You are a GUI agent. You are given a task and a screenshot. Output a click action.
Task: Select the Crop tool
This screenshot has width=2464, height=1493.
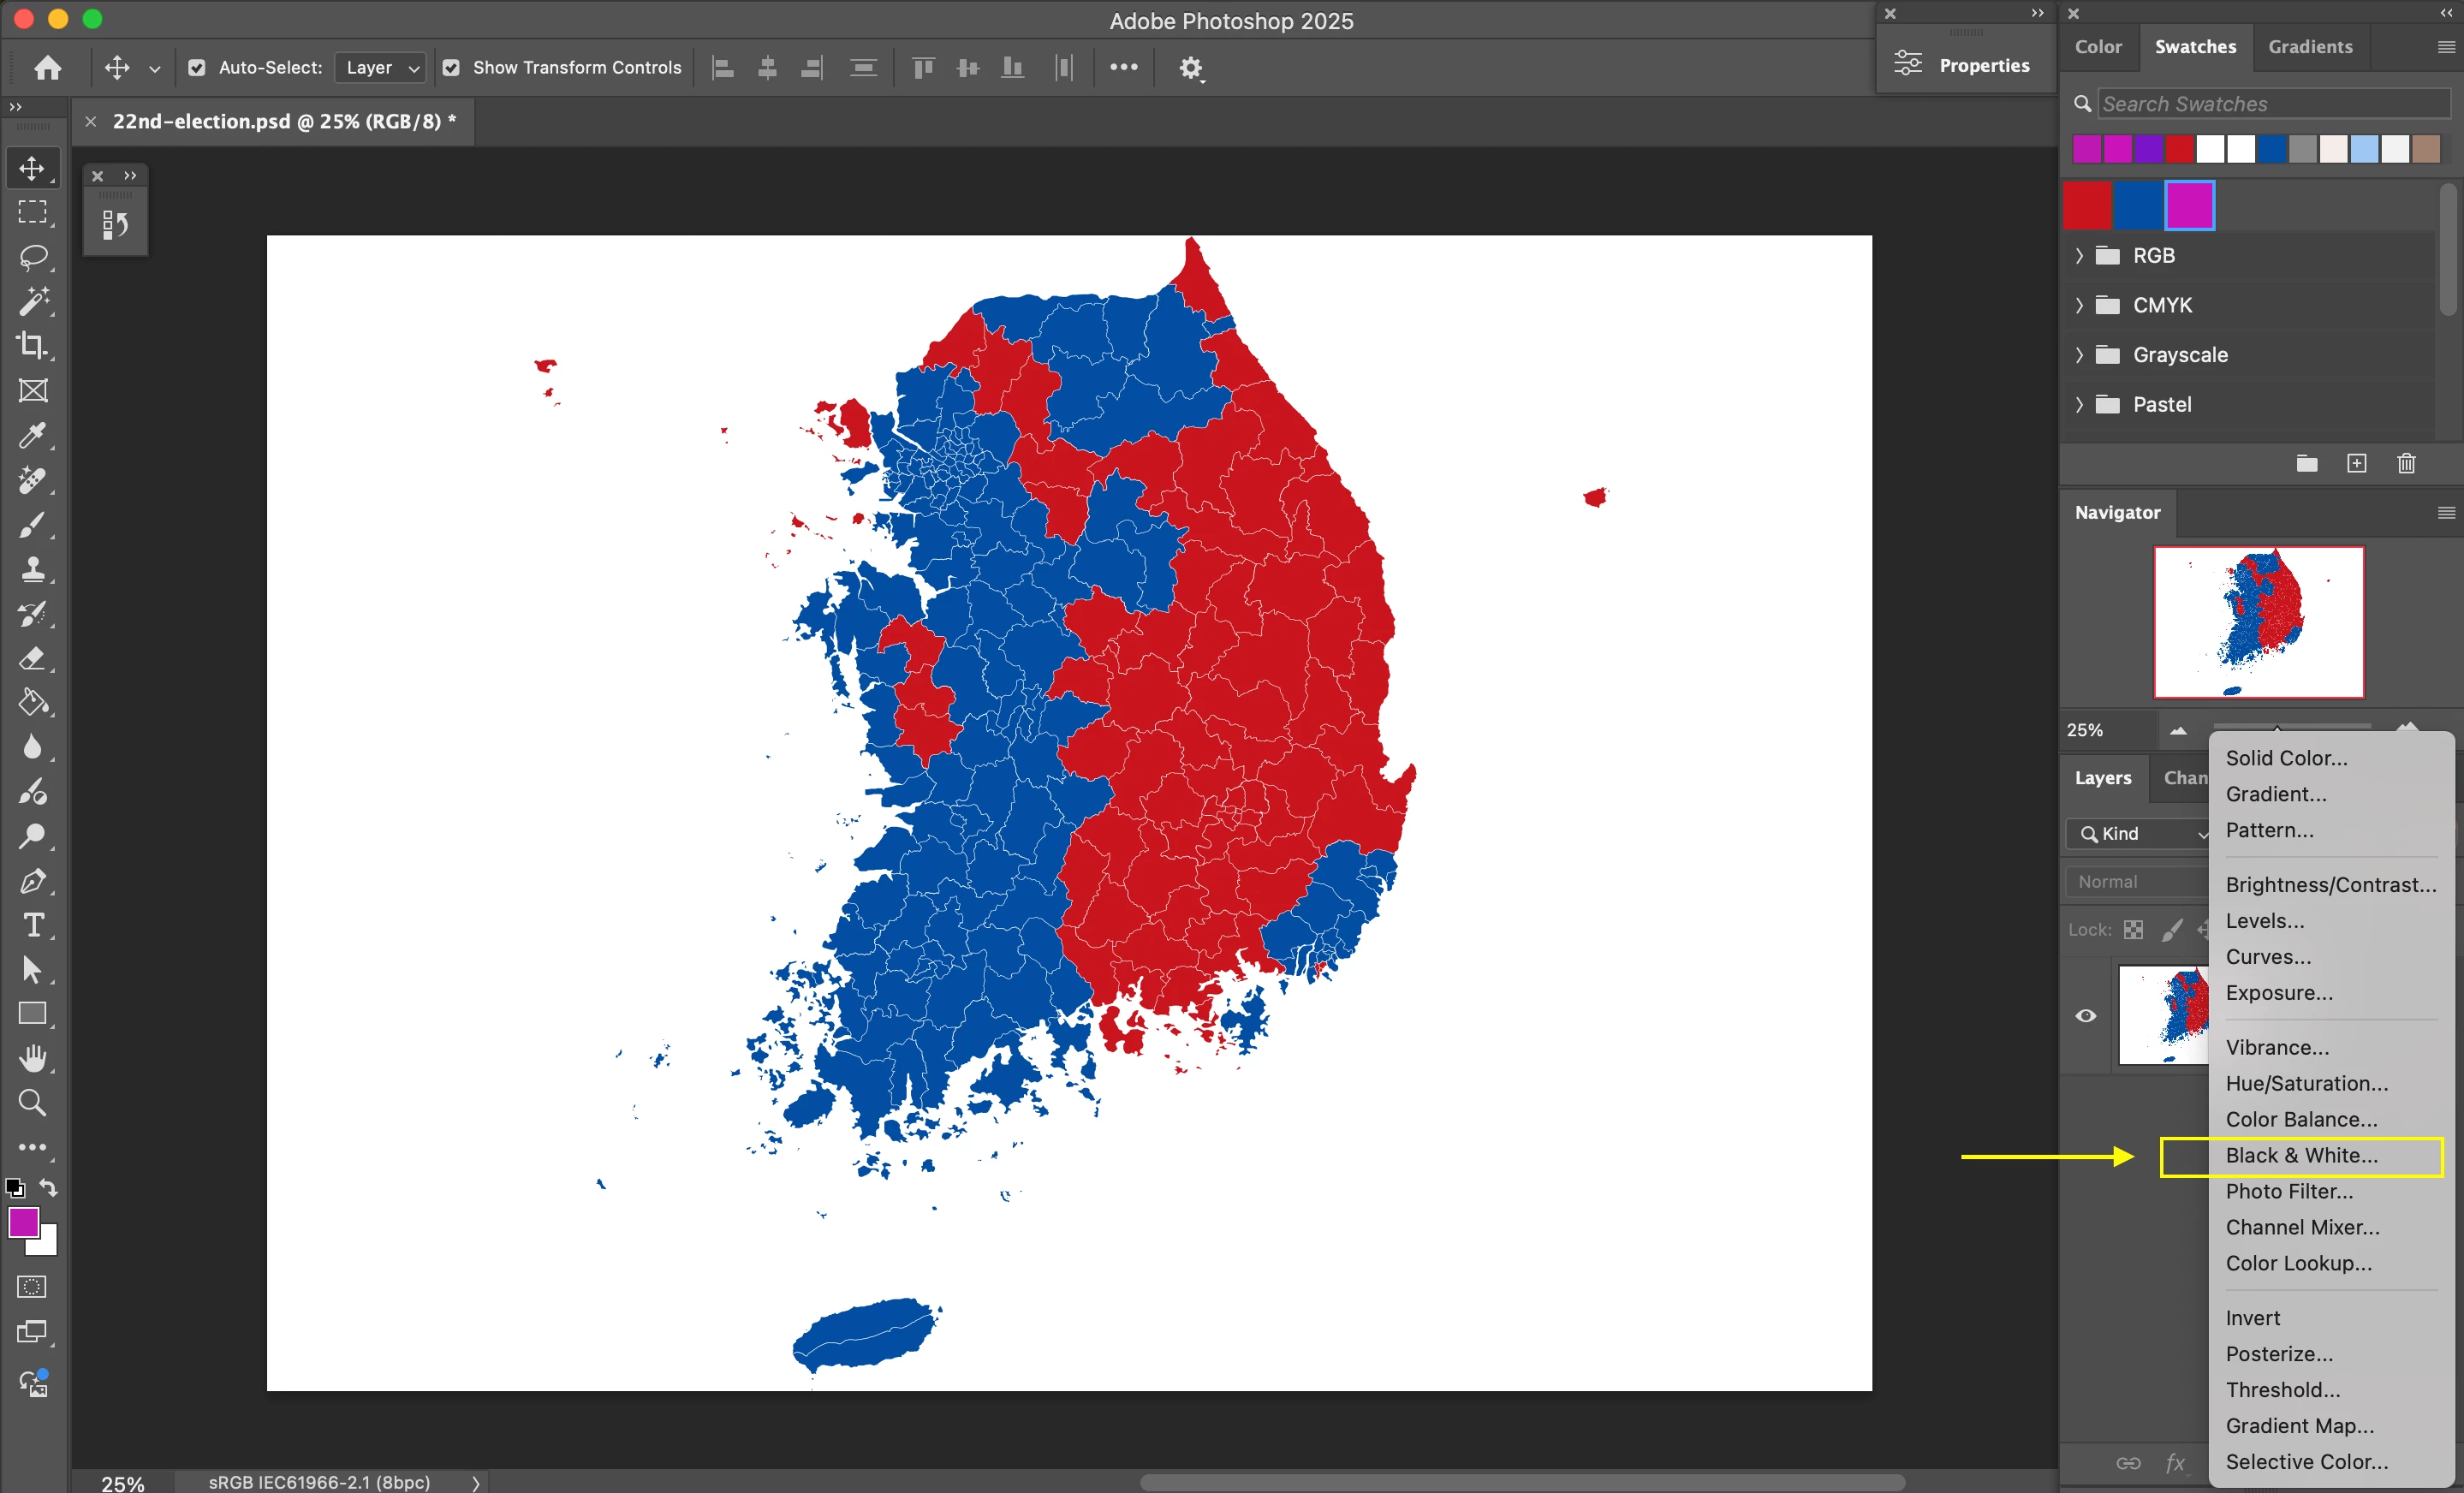pos(33,346)
